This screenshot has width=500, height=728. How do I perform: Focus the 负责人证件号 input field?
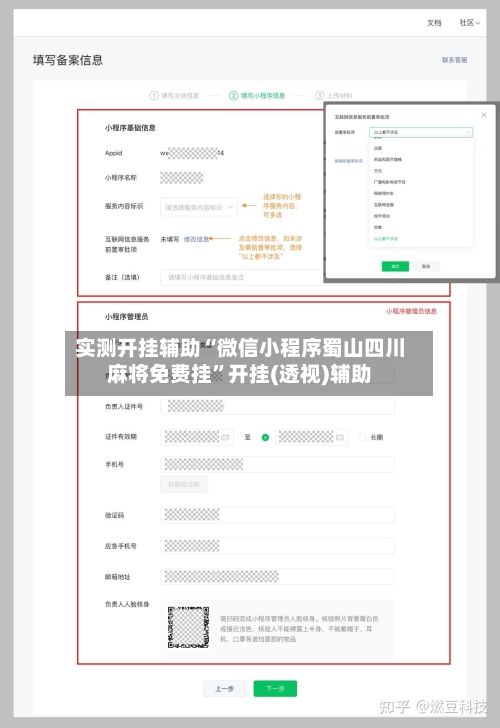(x=277, y=406)
